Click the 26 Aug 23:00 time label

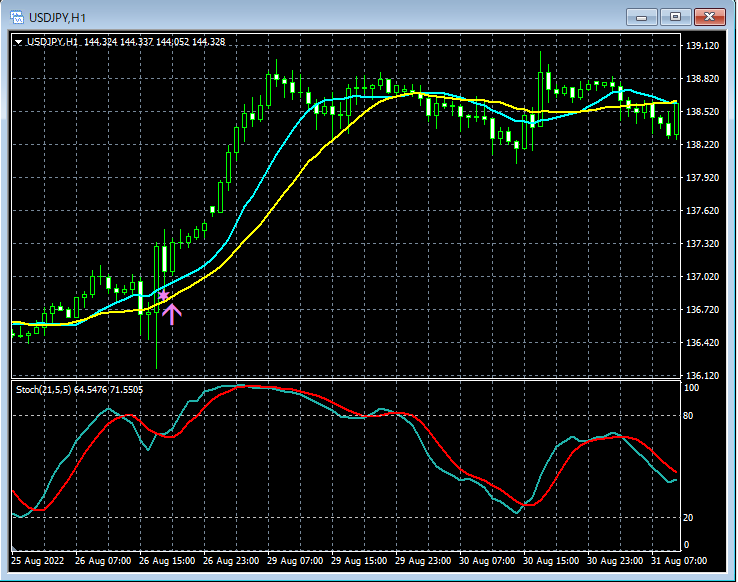pos(231,560)
